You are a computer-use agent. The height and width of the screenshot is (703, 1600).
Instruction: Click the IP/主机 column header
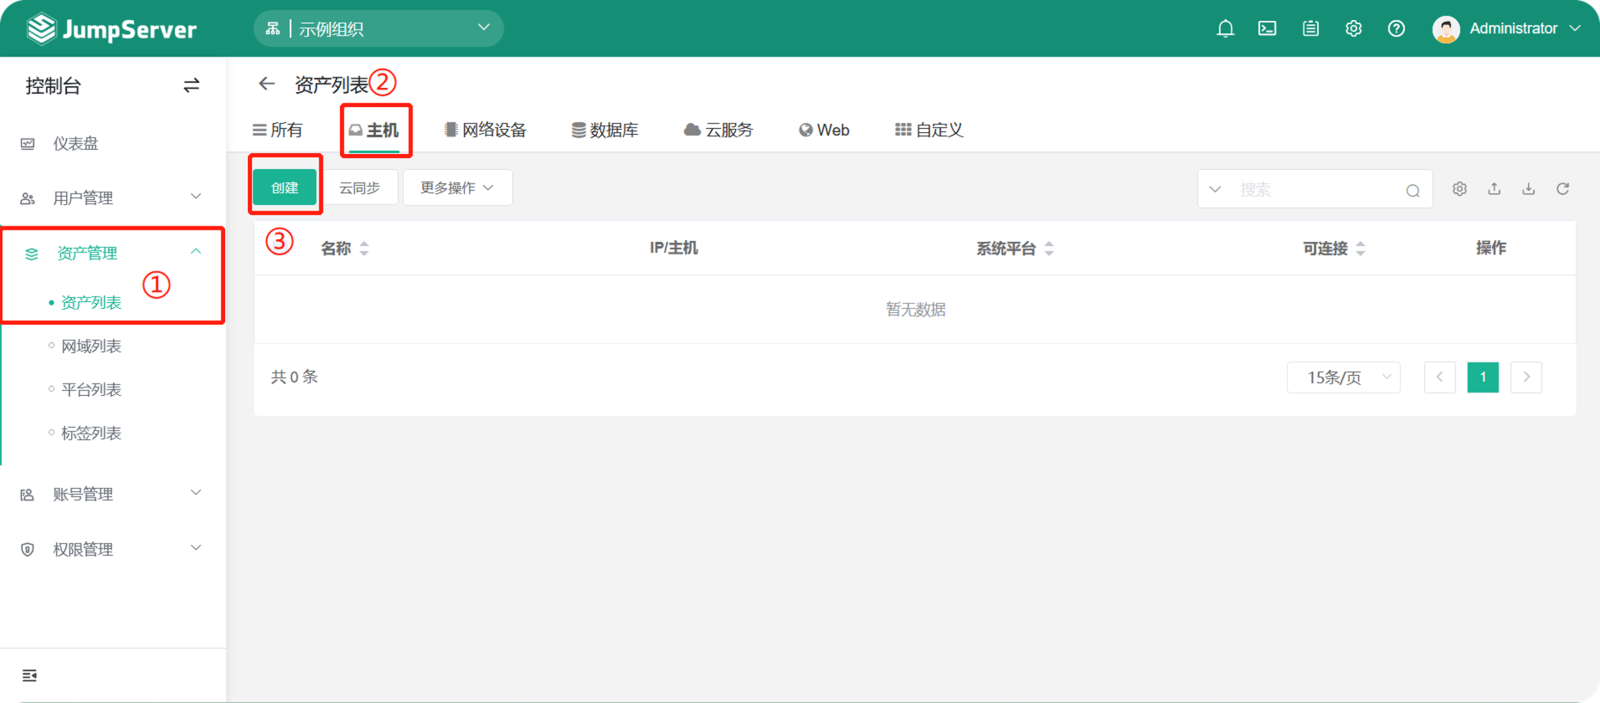pos(674,248)
